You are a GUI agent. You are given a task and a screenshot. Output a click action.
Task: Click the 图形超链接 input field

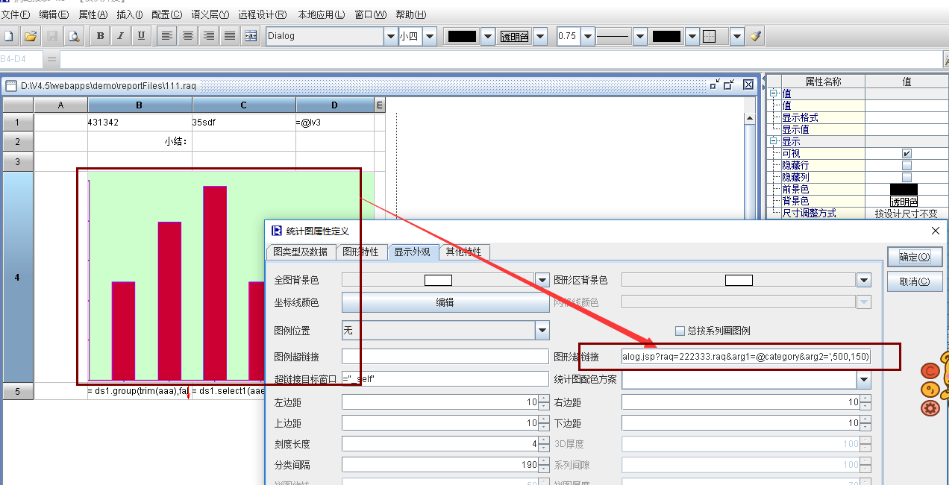[x=746, y=357]
